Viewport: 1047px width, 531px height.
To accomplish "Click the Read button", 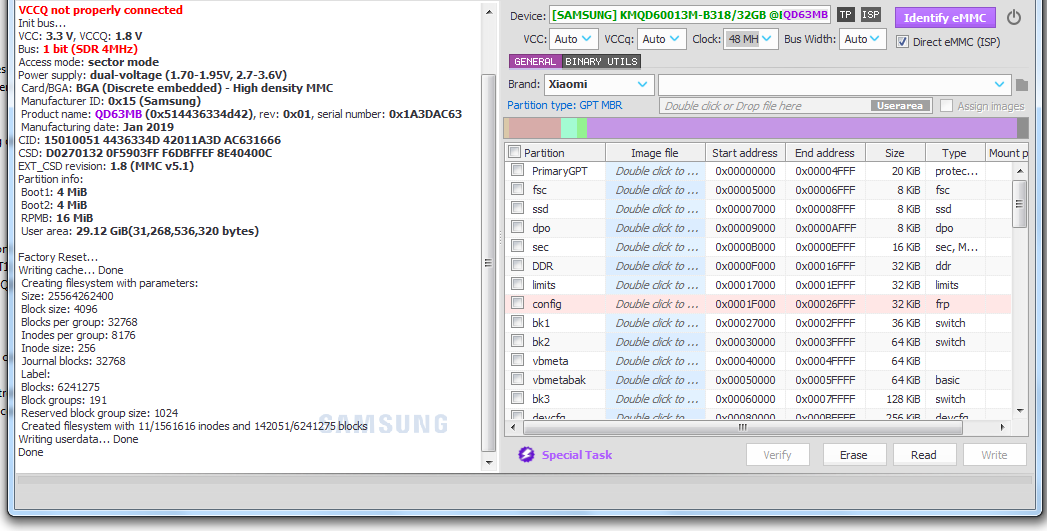I will point(923,455).
